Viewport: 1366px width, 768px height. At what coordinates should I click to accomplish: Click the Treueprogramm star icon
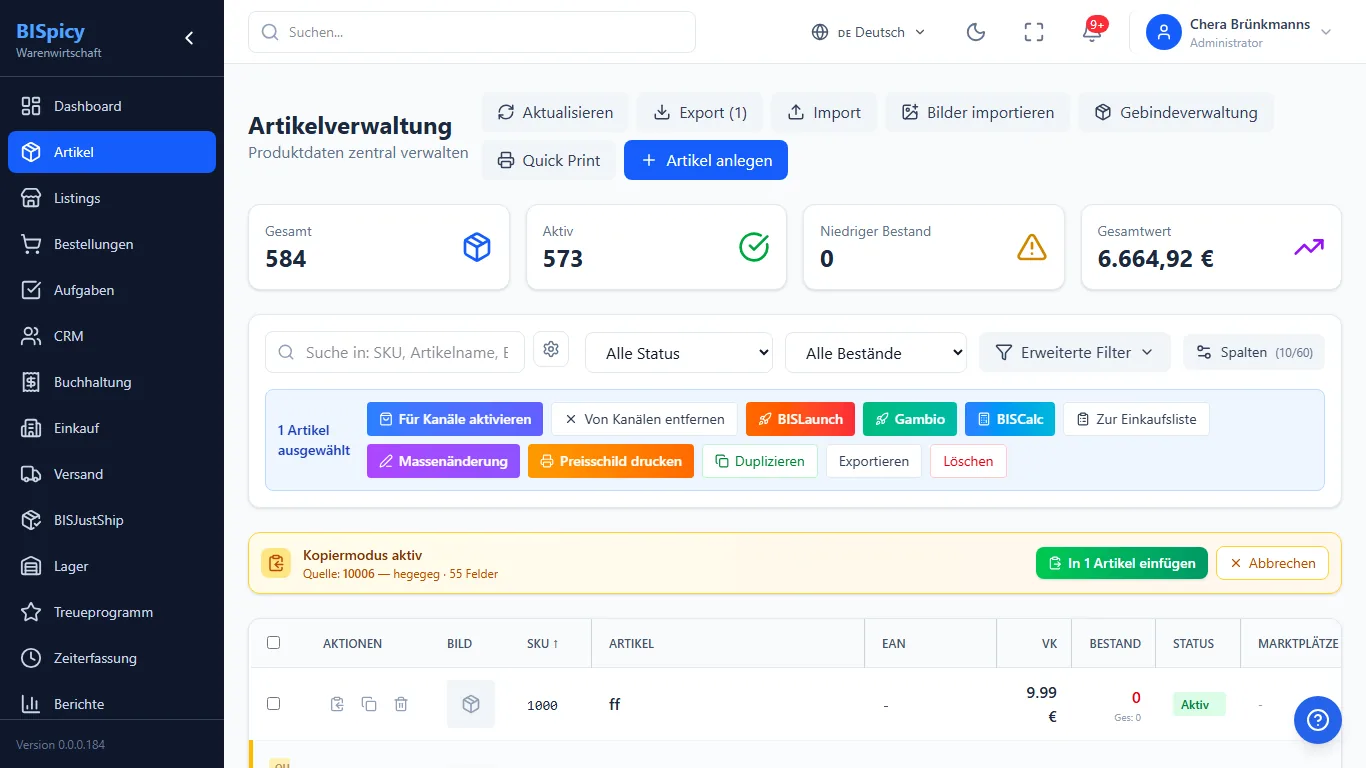click(31, 612)
